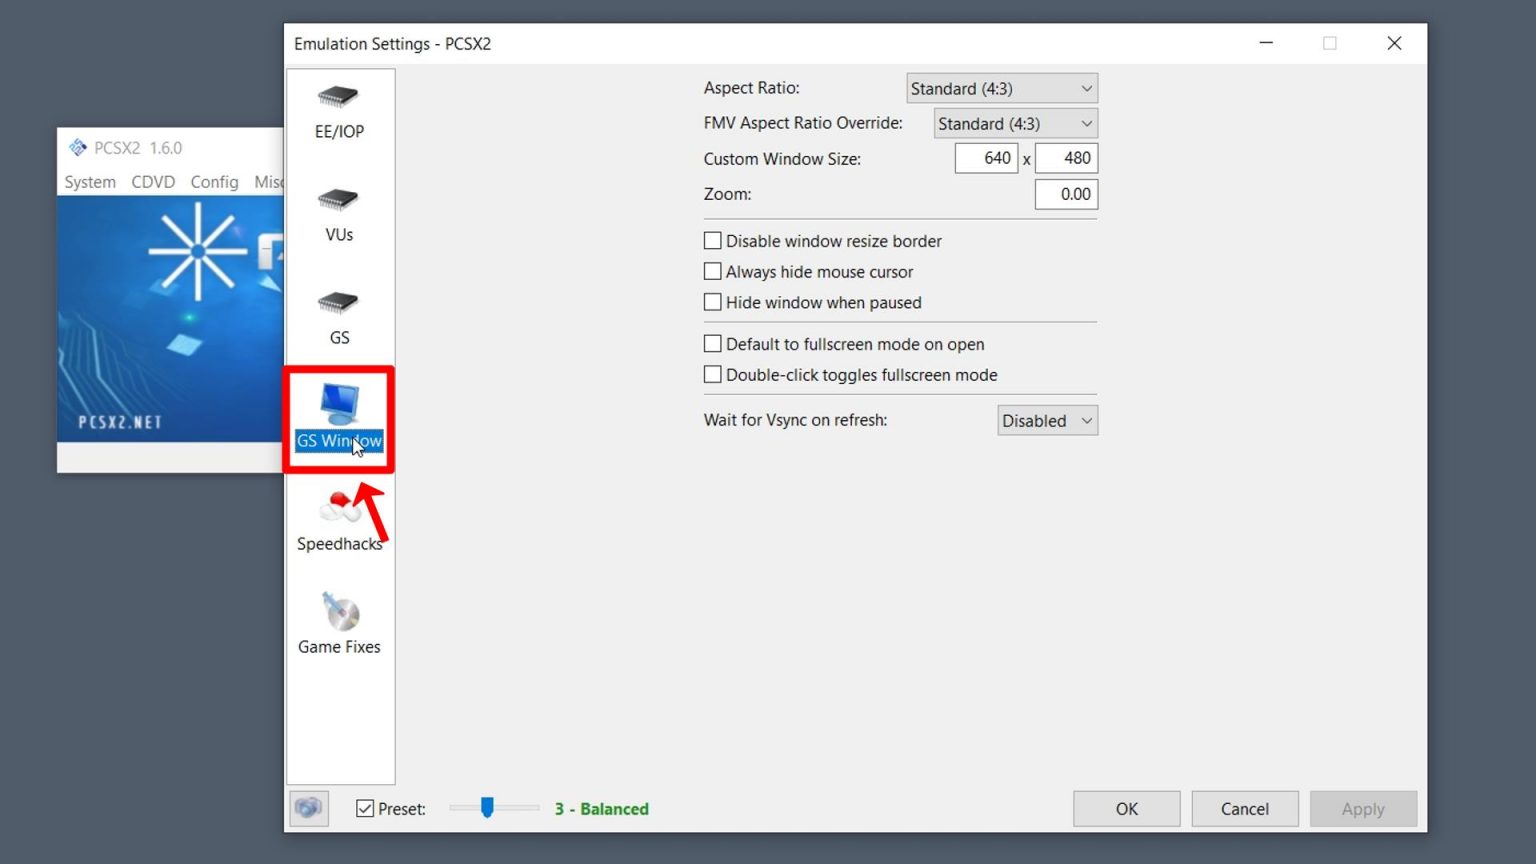Click the Apply button
The width and height of the screenshot is (1536, 864).
tap(1363, 809)
